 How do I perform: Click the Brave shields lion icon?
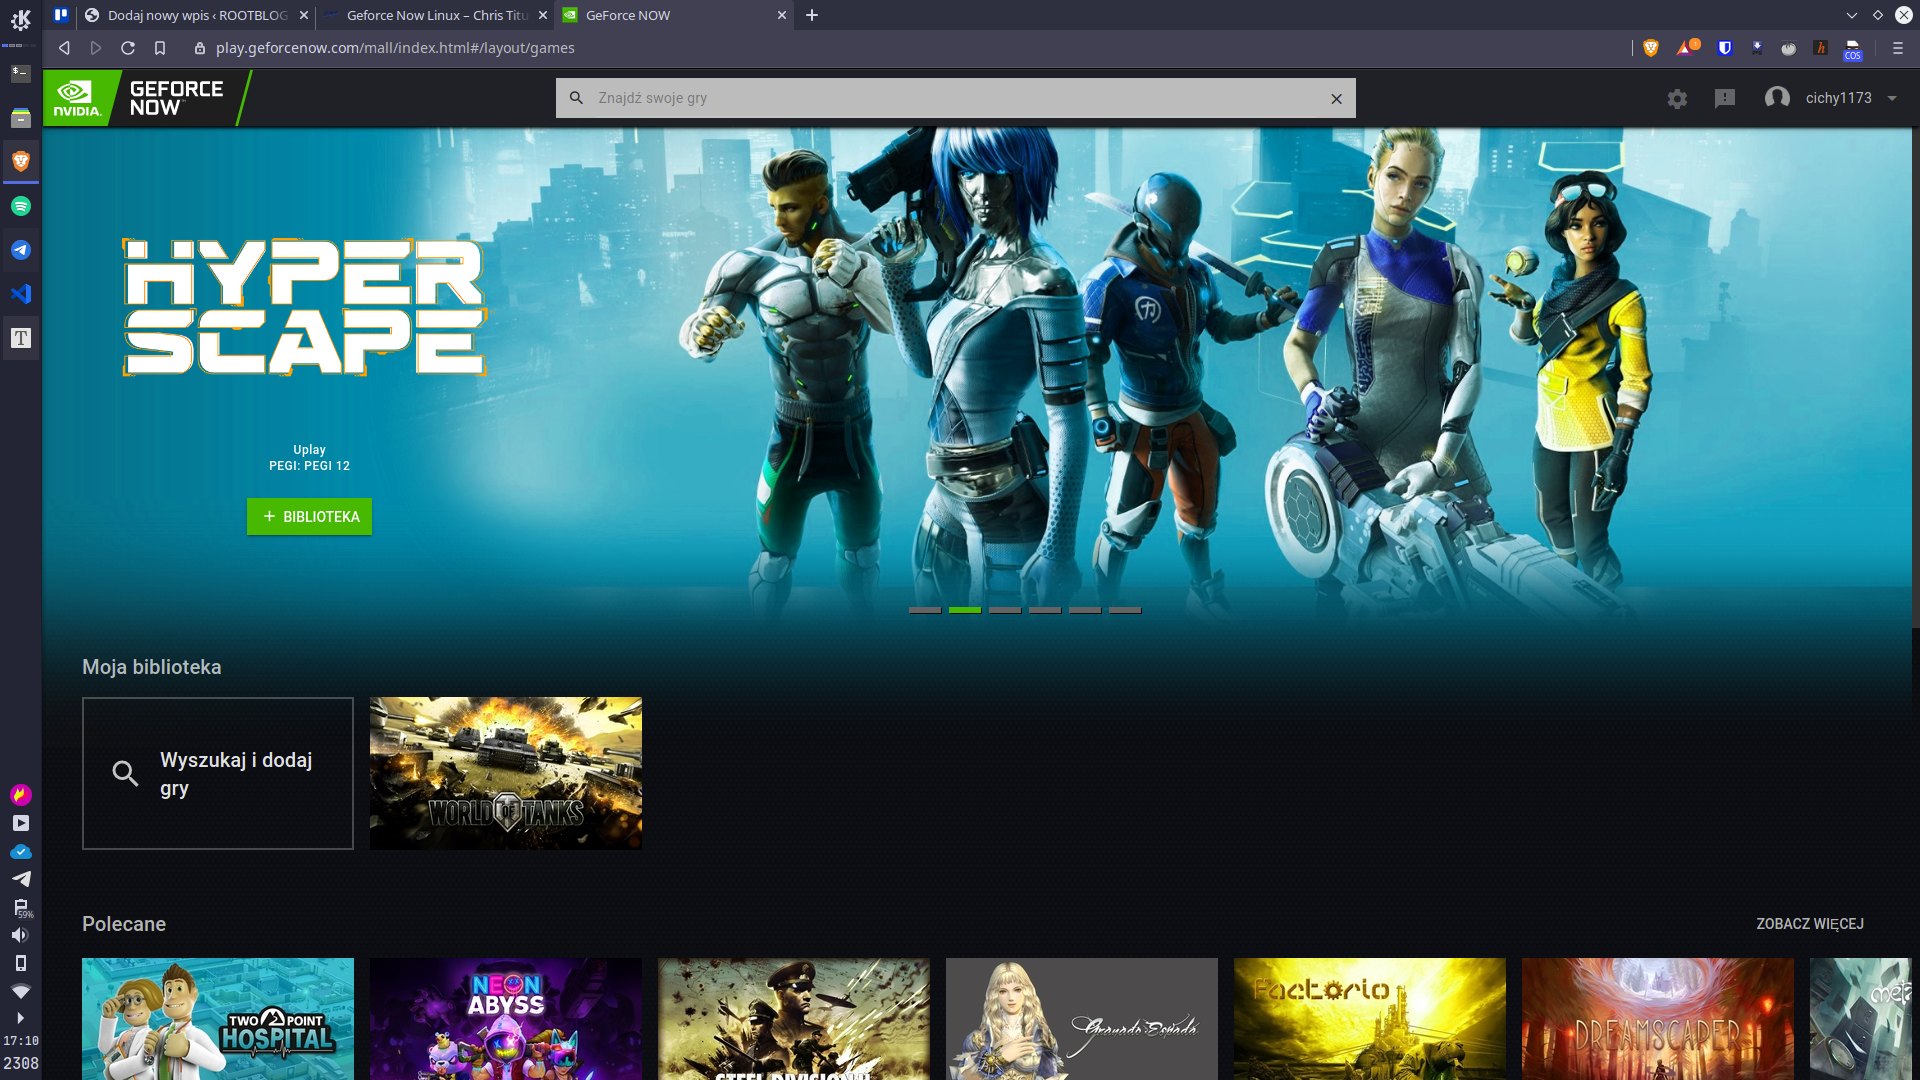tap(1650, 48)
